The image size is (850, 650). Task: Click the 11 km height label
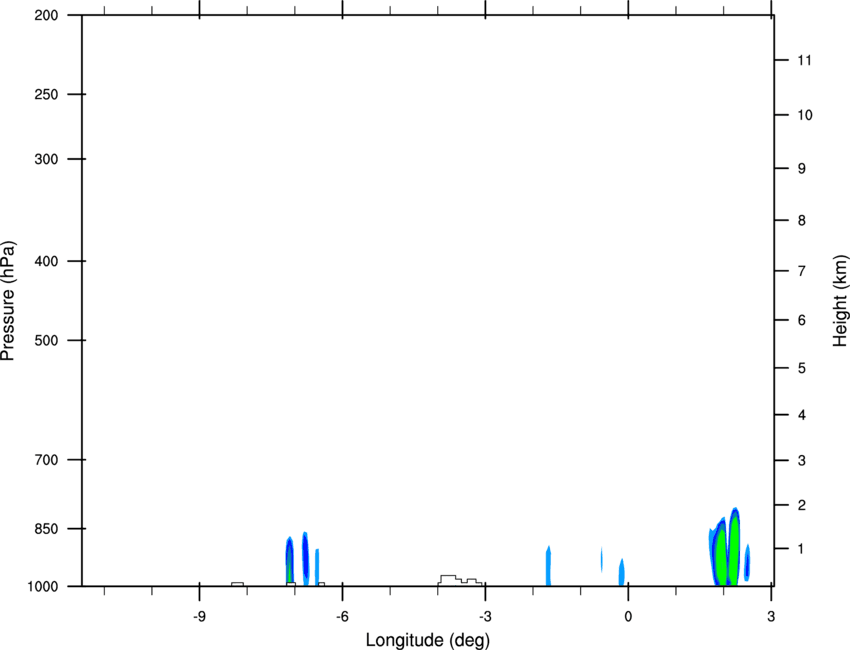804,60
